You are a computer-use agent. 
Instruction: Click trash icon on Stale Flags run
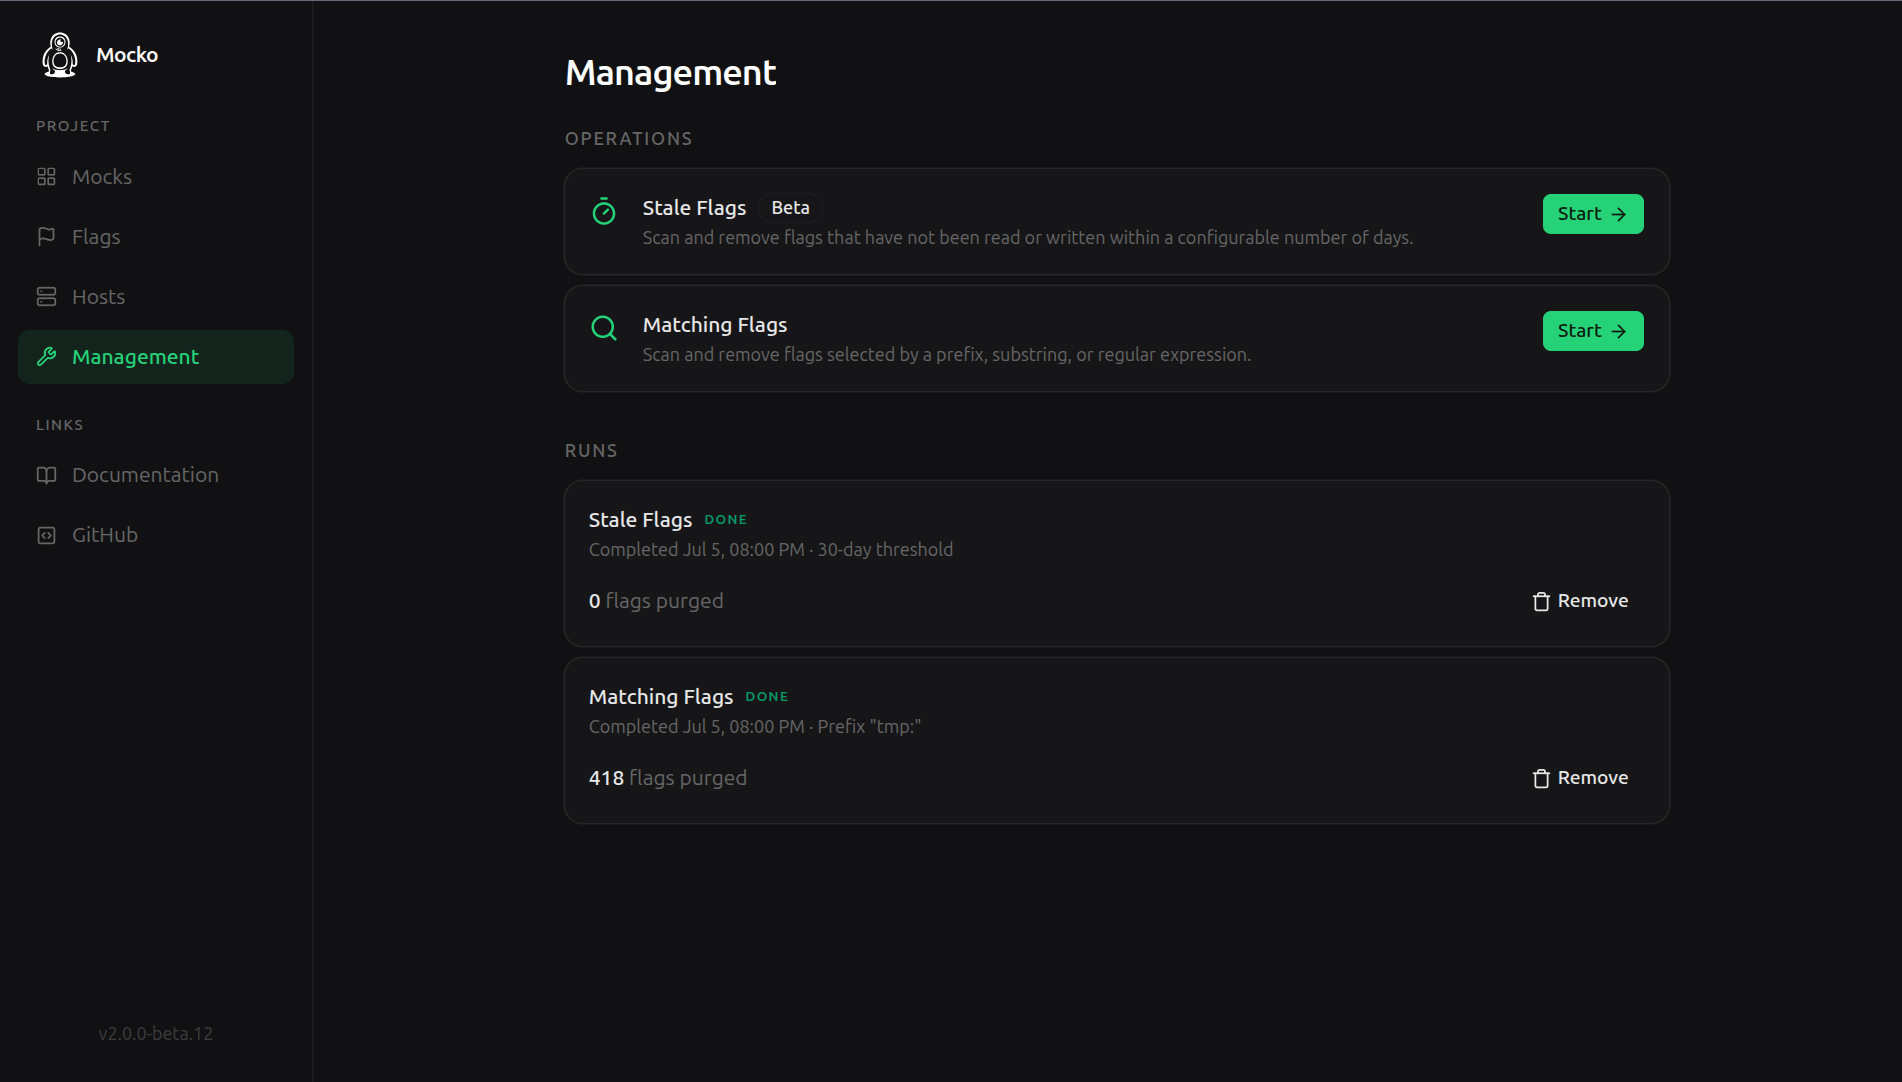(x=1541, y=601)
